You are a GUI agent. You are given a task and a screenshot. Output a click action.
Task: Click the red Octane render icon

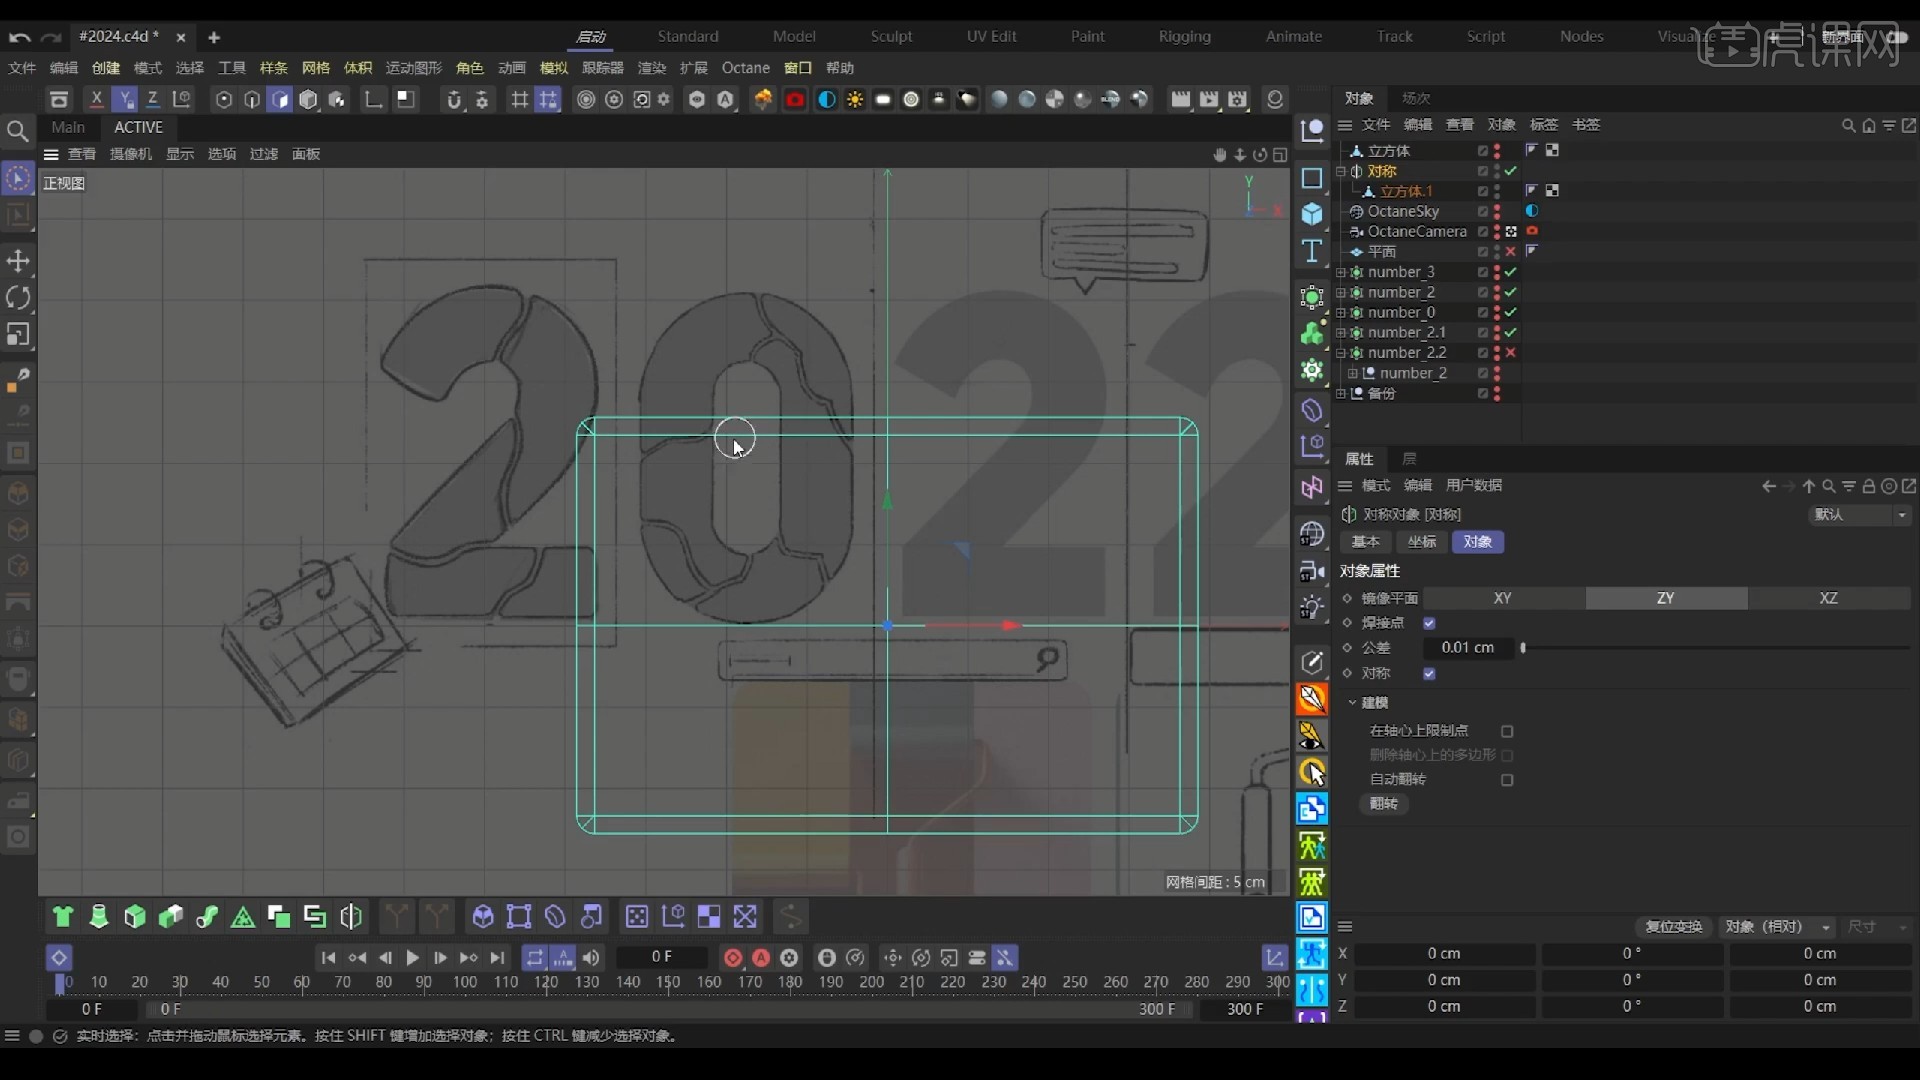pyautogui.click(x=795, y=100)
